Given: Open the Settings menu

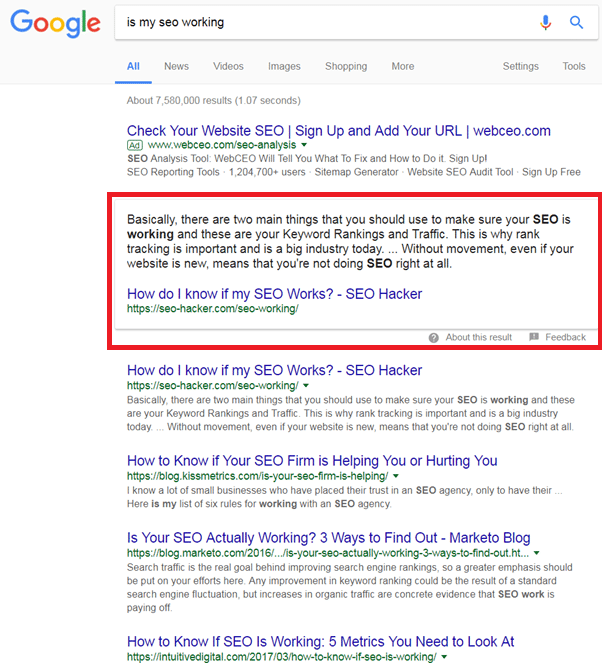Looking at the screenshot, I should [520, 66].
